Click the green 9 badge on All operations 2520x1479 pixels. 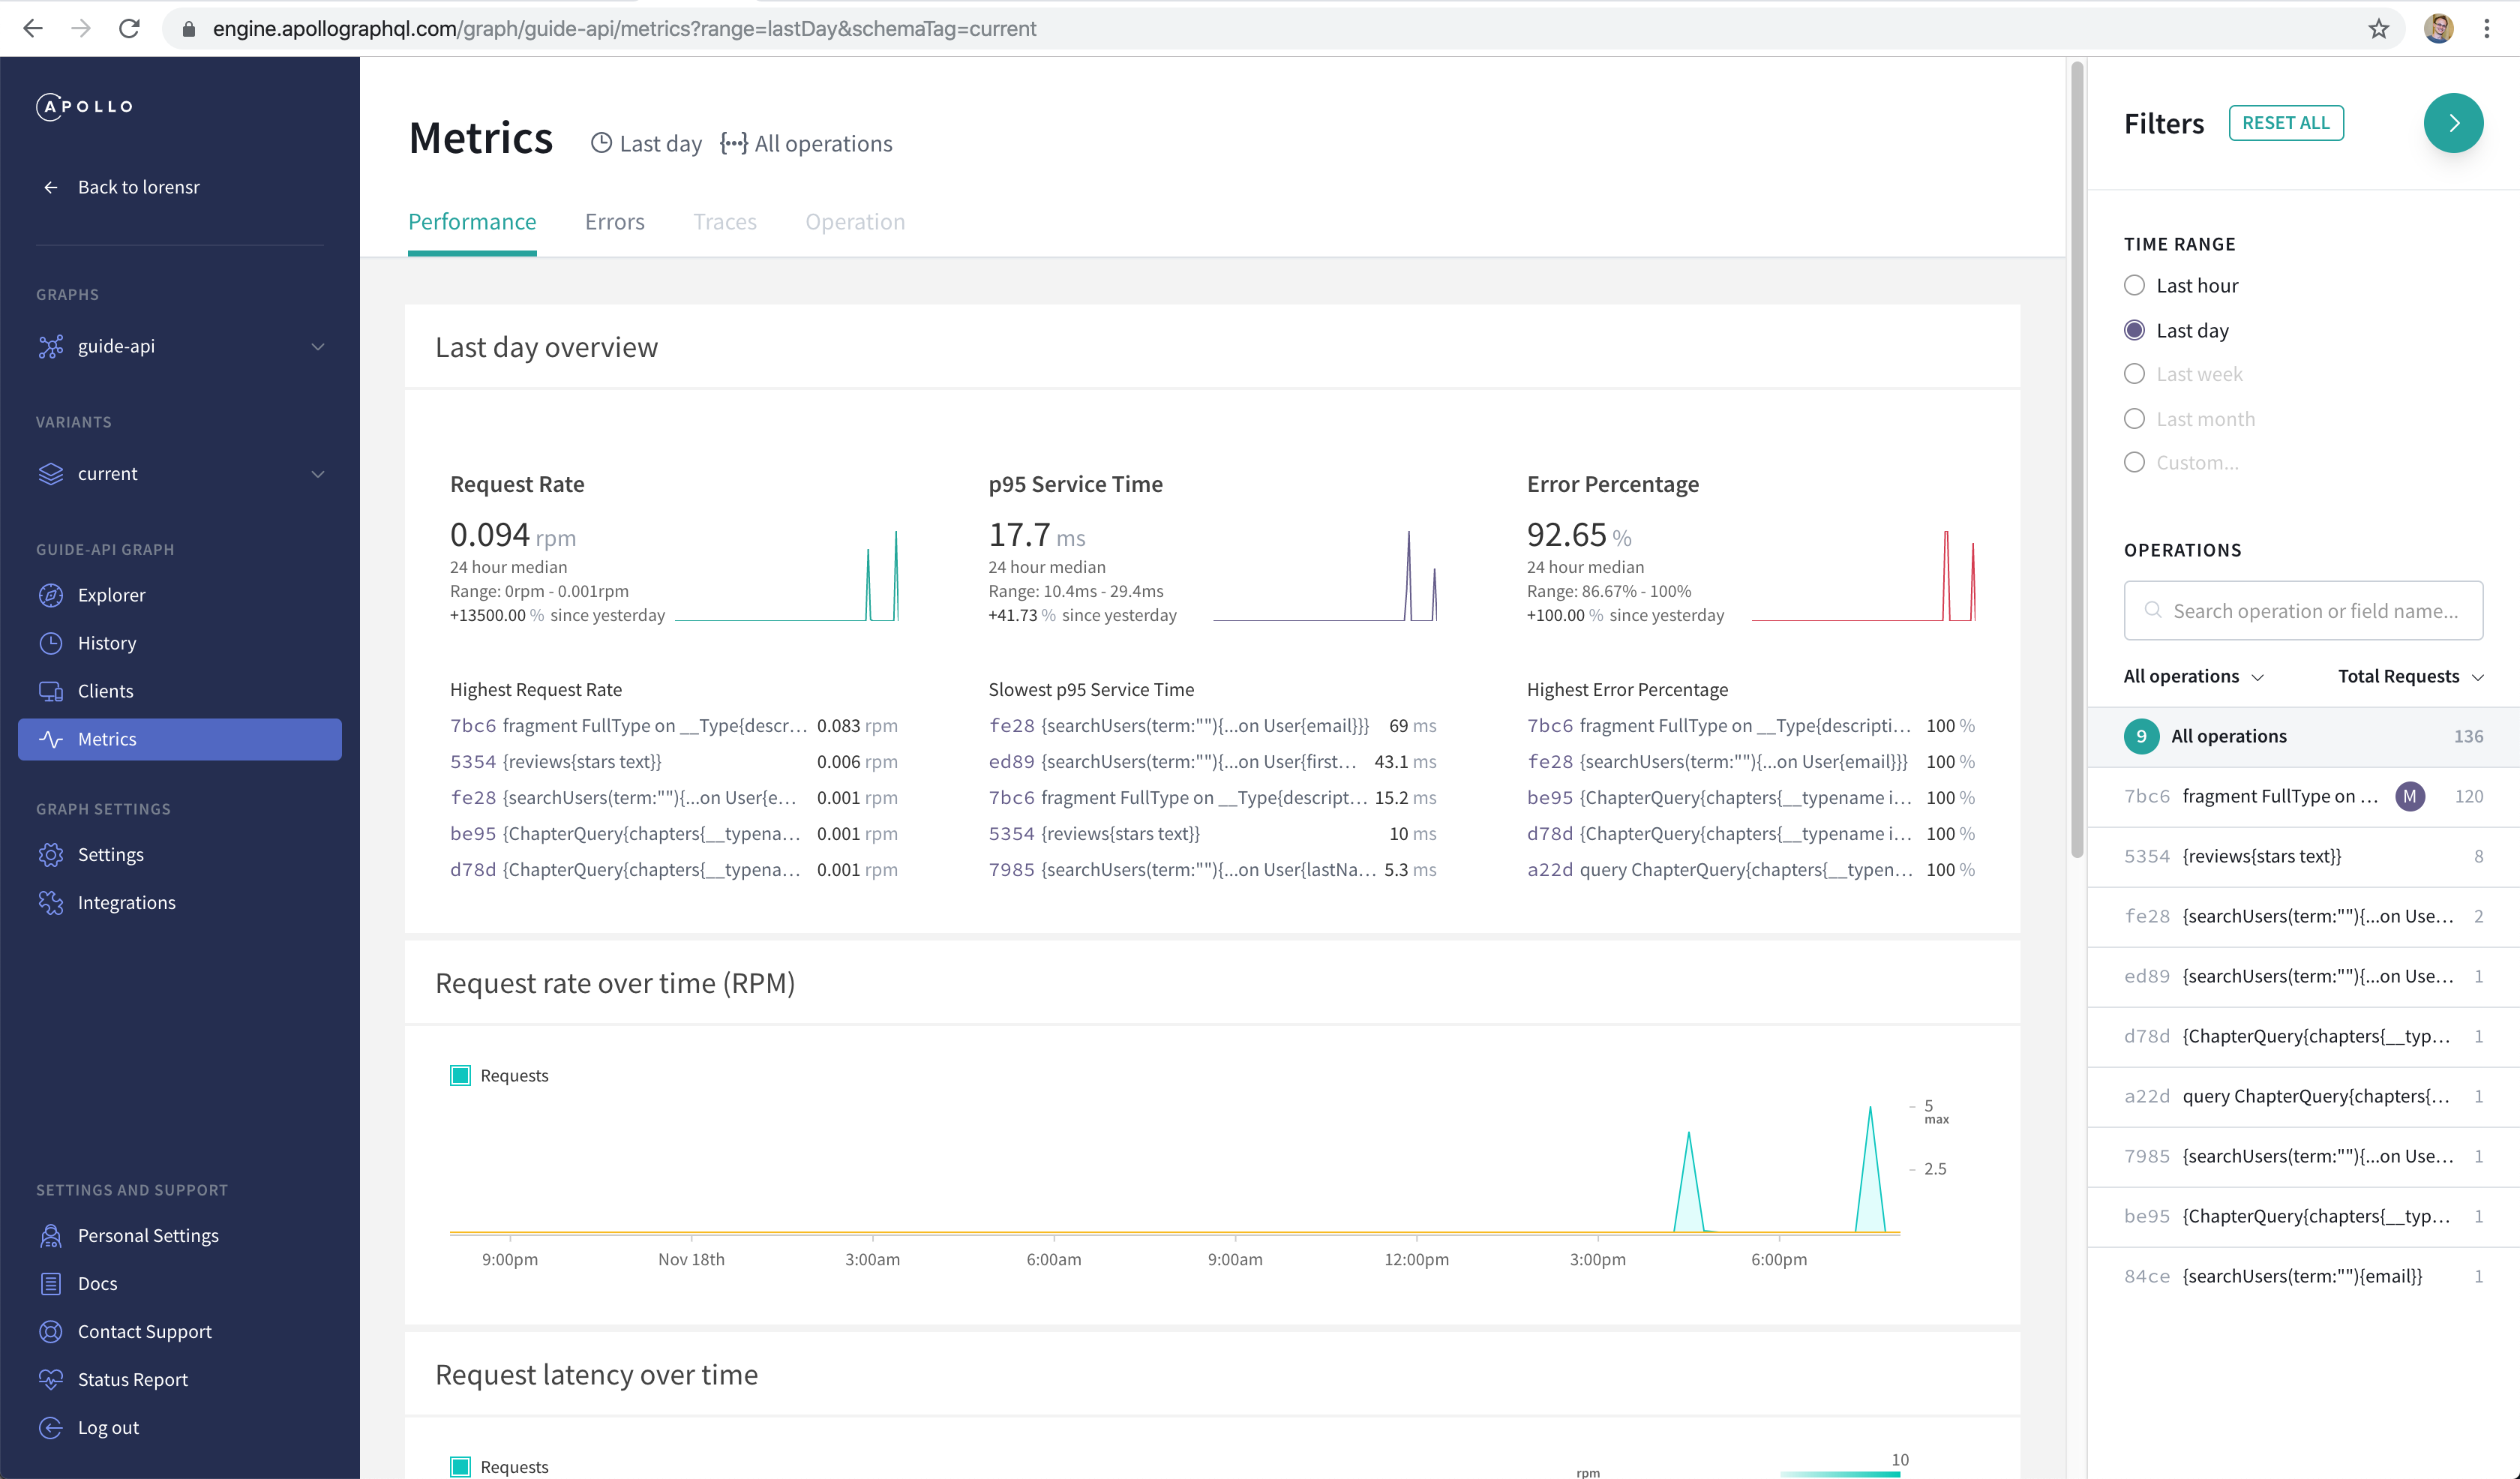(x=2141, y=736)
